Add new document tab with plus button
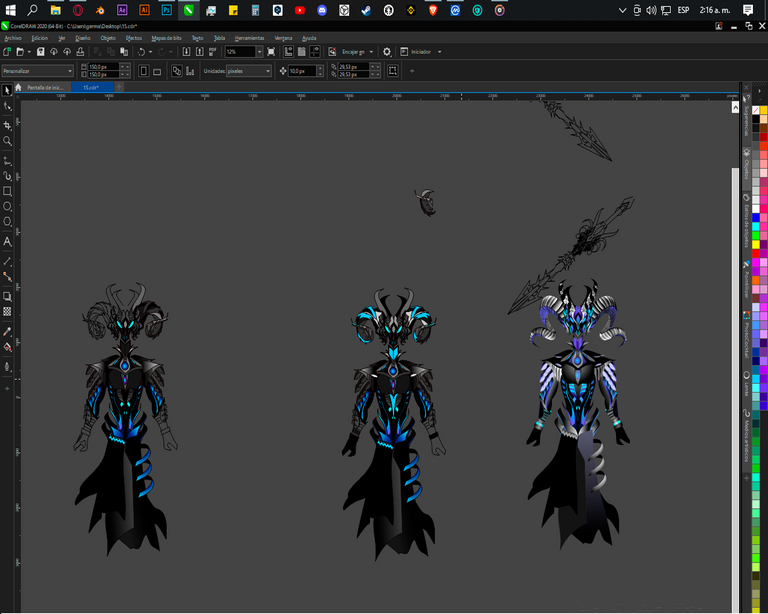The width and height of the screenshot is (768, 614). (x=119, y=87)
